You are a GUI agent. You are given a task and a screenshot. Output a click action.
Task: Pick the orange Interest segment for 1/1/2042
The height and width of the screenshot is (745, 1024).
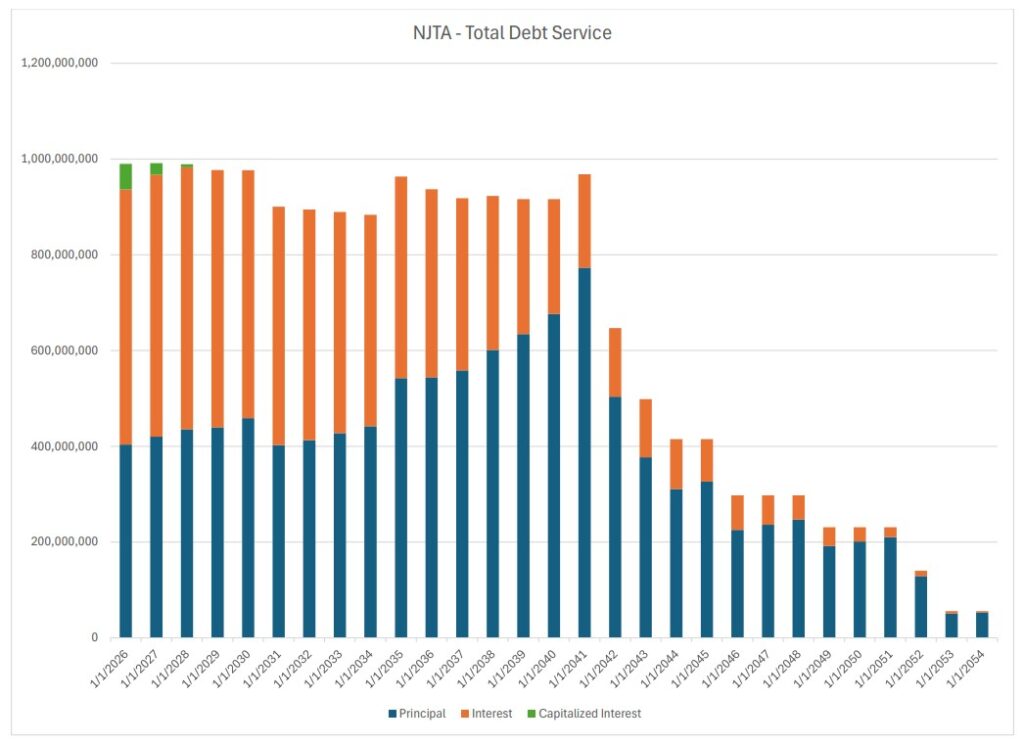point(615,362)
